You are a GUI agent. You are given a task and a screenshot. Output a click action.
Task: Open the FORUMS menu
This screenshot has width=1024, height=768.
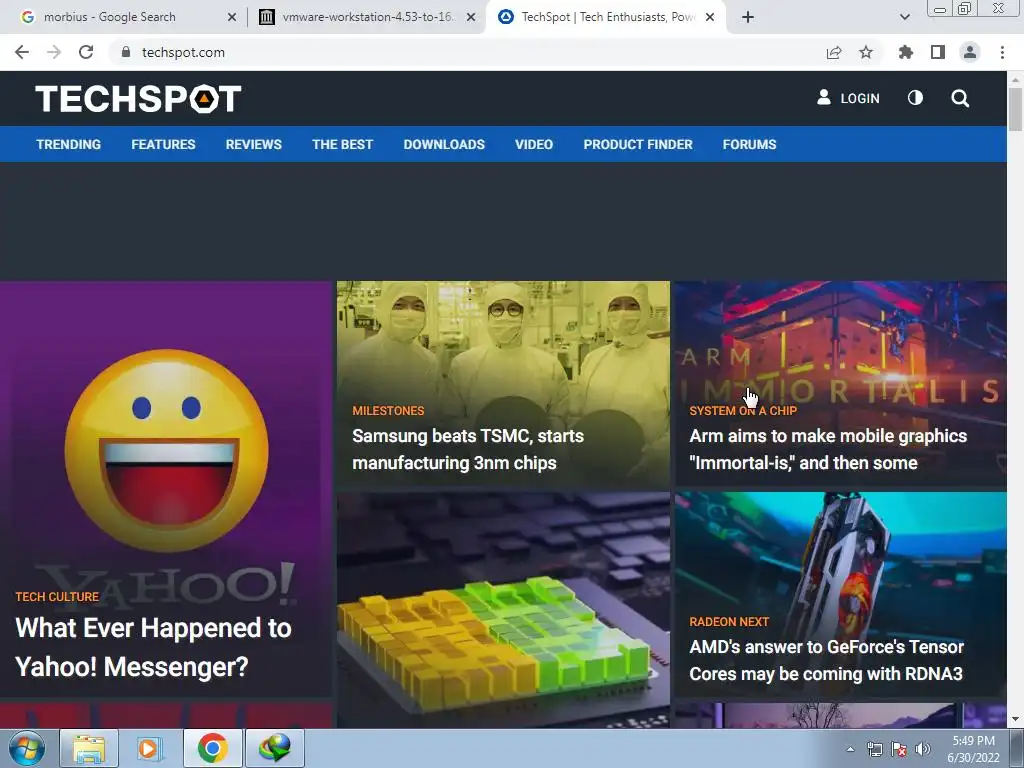pyautogui.click(x=749, y=144)
